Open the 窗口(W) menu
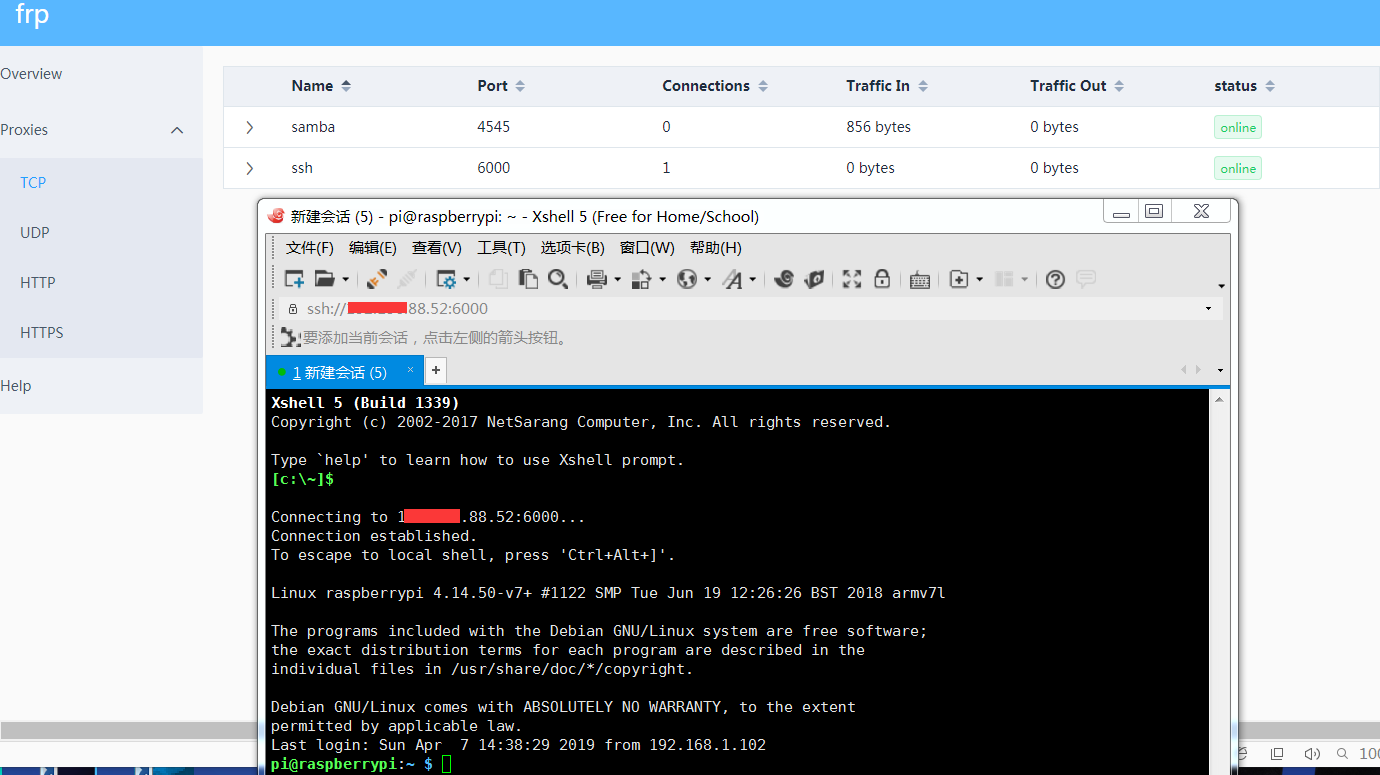 648,247
